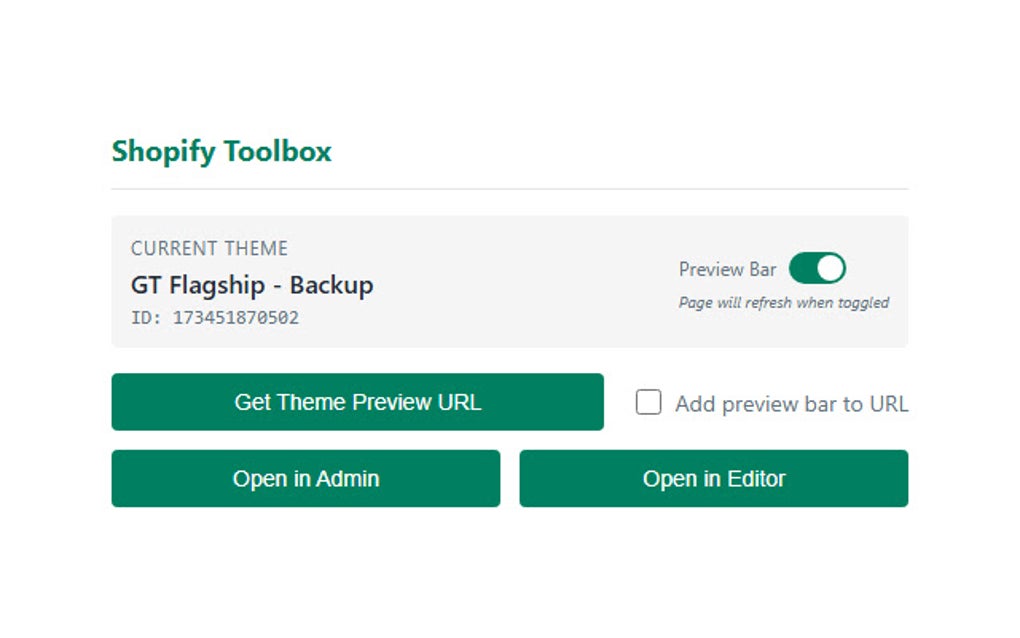Click the page refresh hint text
Screen dimensions: 1020x638
pos(782,301)
